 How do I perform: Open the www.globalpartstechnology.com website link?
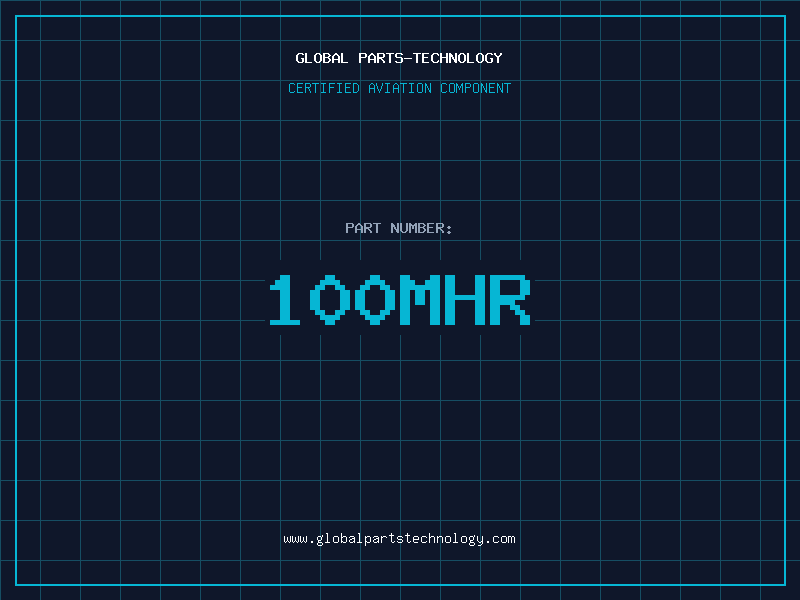399,538
